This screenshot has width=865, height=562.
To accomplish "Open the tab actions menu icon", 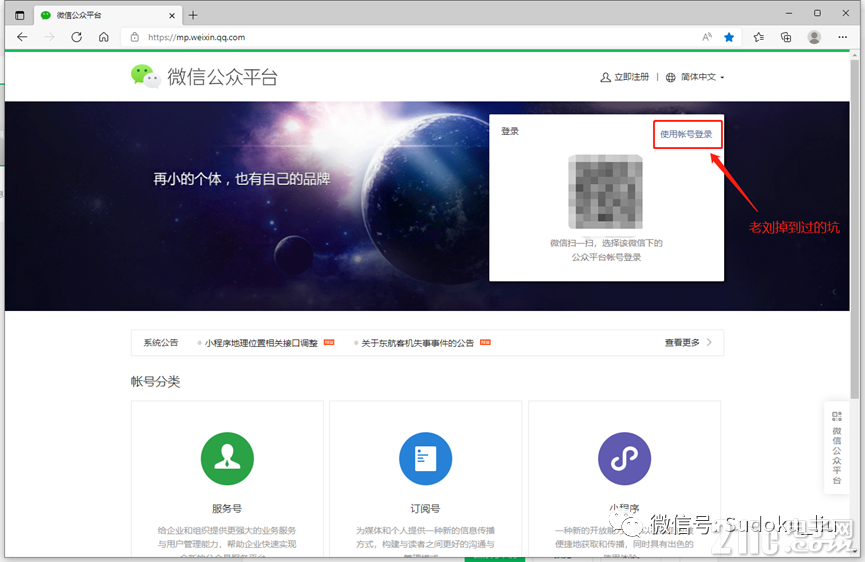I will coord(20,15).
